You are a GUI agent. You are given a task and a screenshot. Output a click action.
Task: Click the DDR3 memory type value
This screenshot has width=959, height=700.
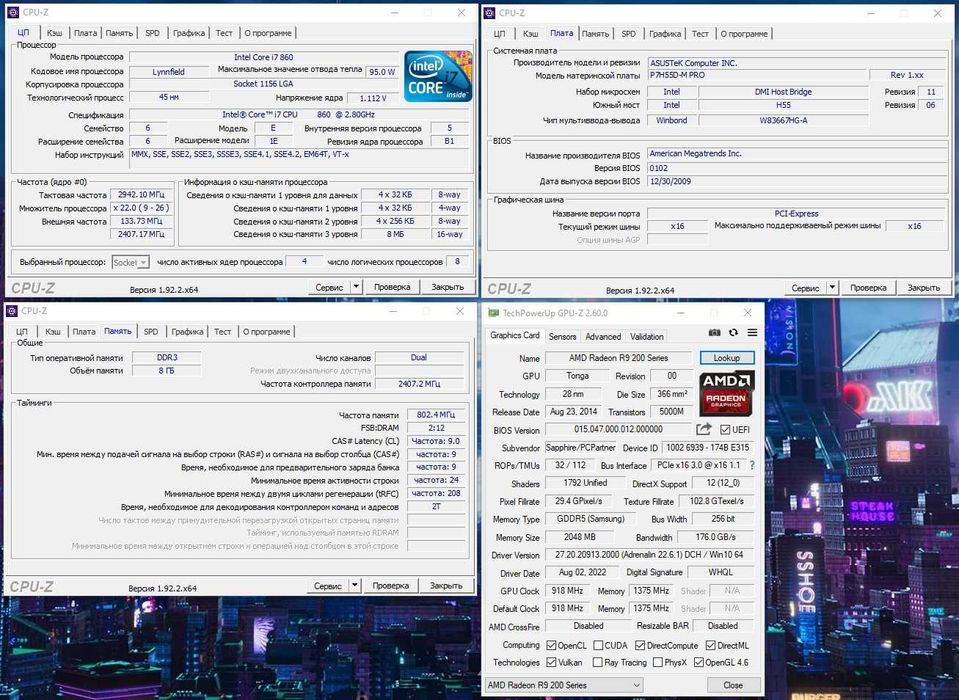coord(167,358)
